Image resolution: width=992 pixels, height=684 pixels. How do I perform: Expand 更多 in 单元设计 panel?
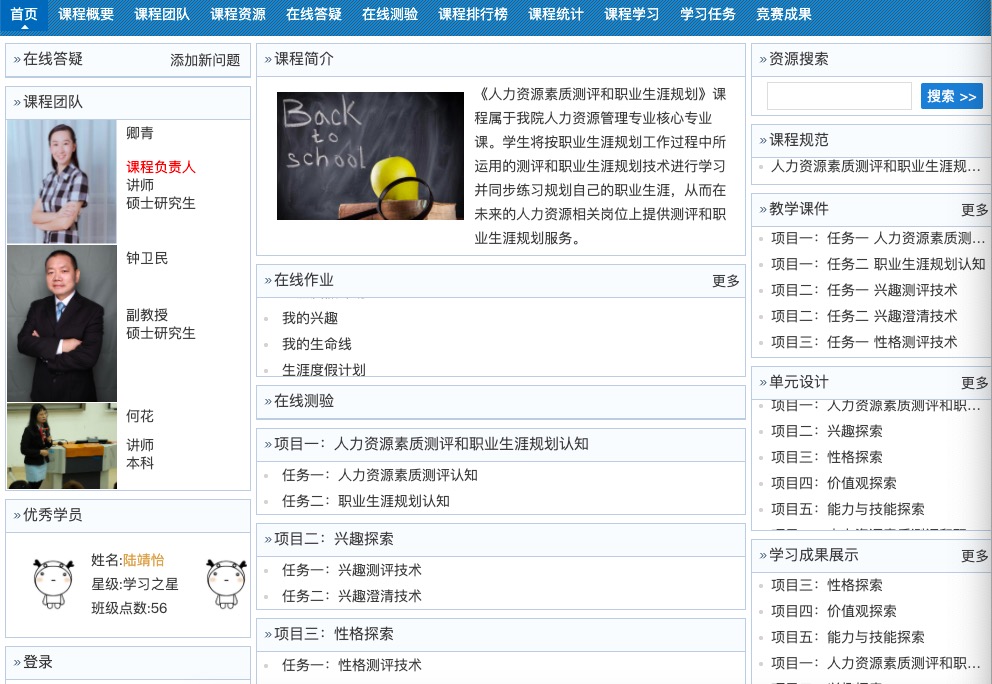[974, 383]
